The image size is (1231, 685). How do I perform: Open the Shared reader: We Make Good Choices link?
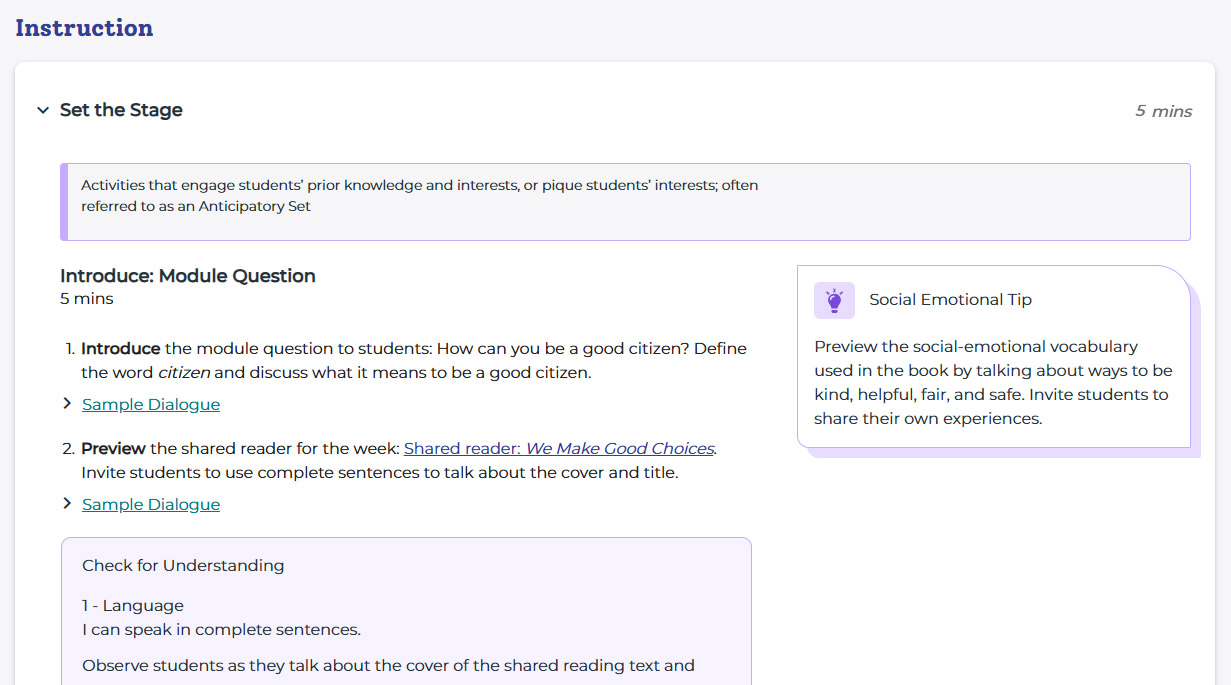(559, 449)
